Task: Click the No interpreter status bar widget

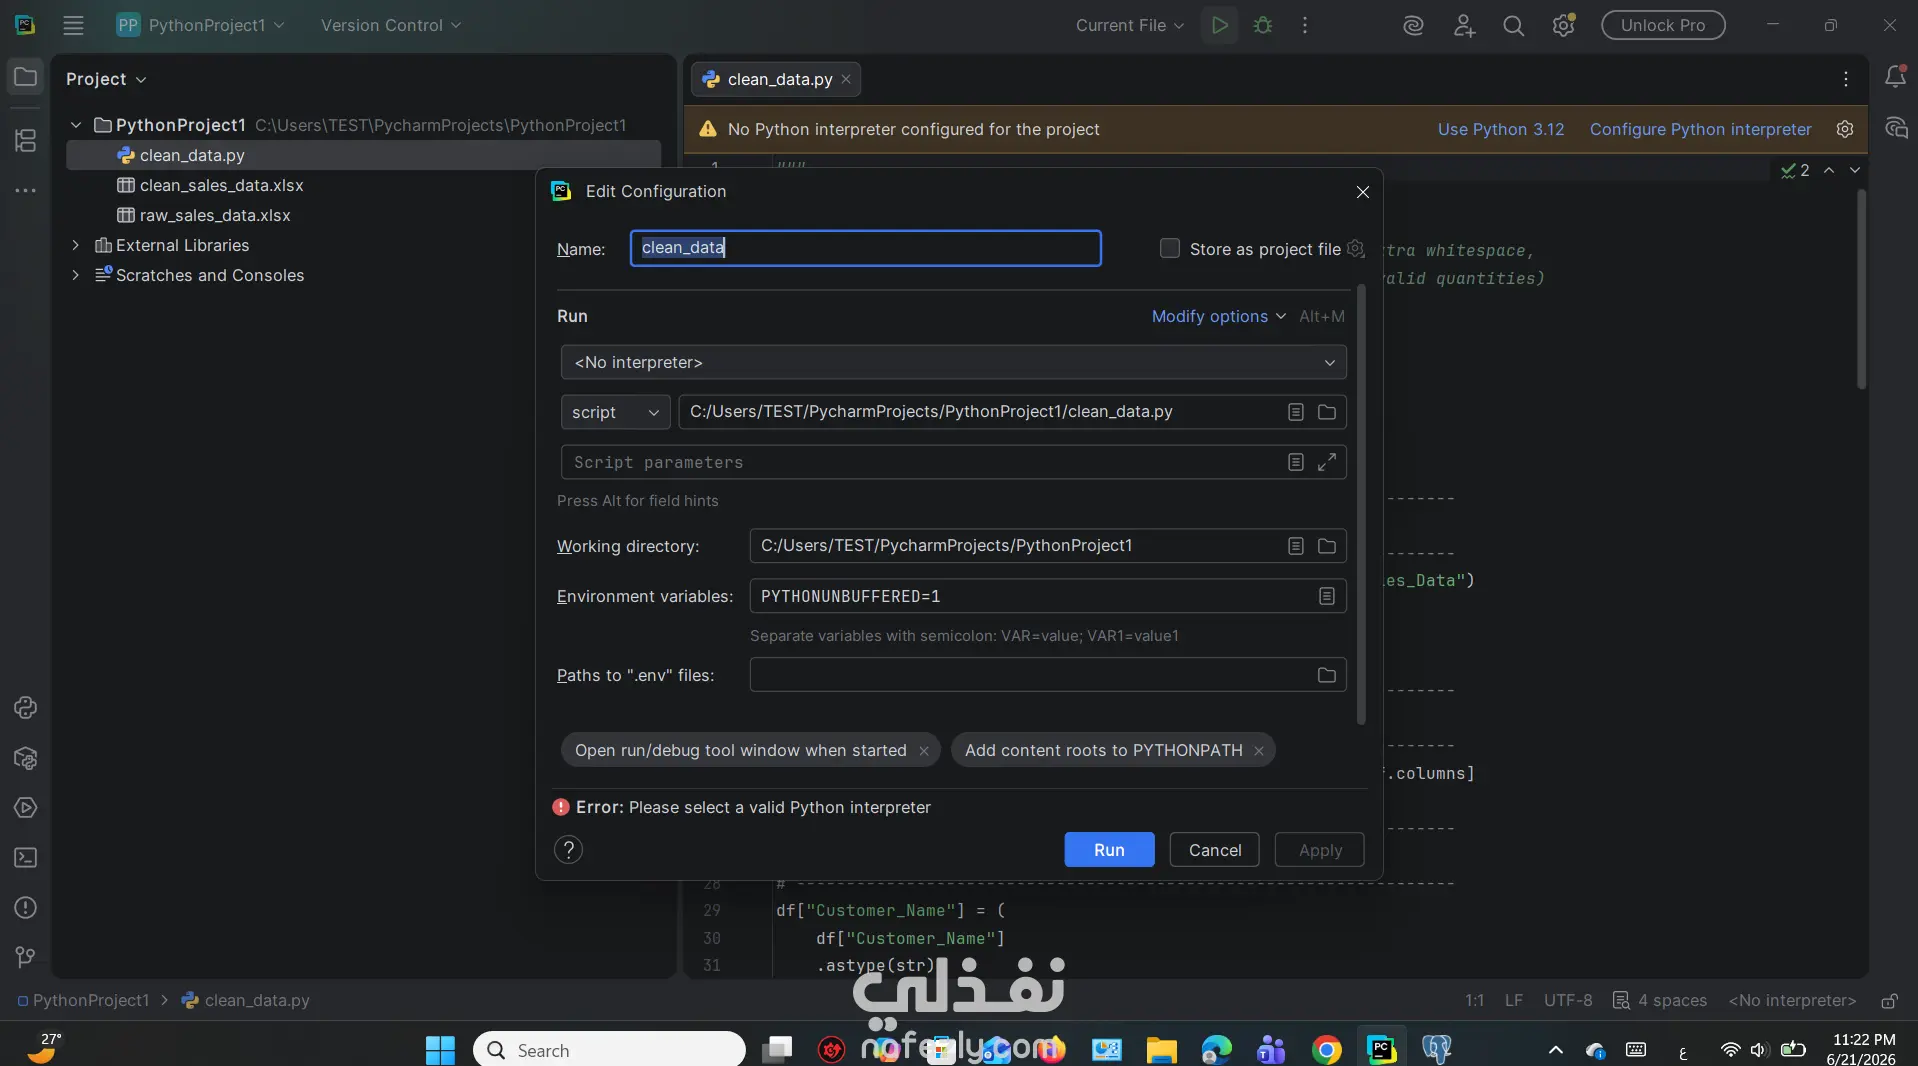Action: (1792, 1000)
